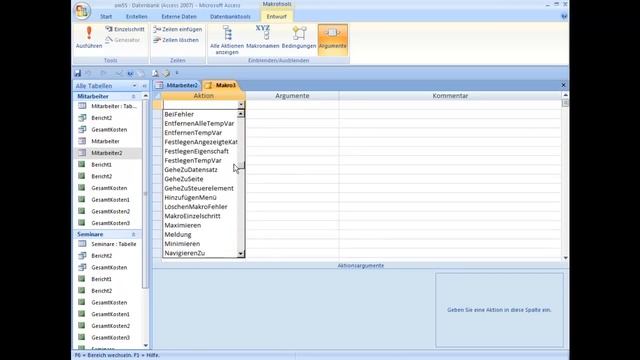Open the round Office button menu
This screenshot has height=360, width=640.
point(82,11)
